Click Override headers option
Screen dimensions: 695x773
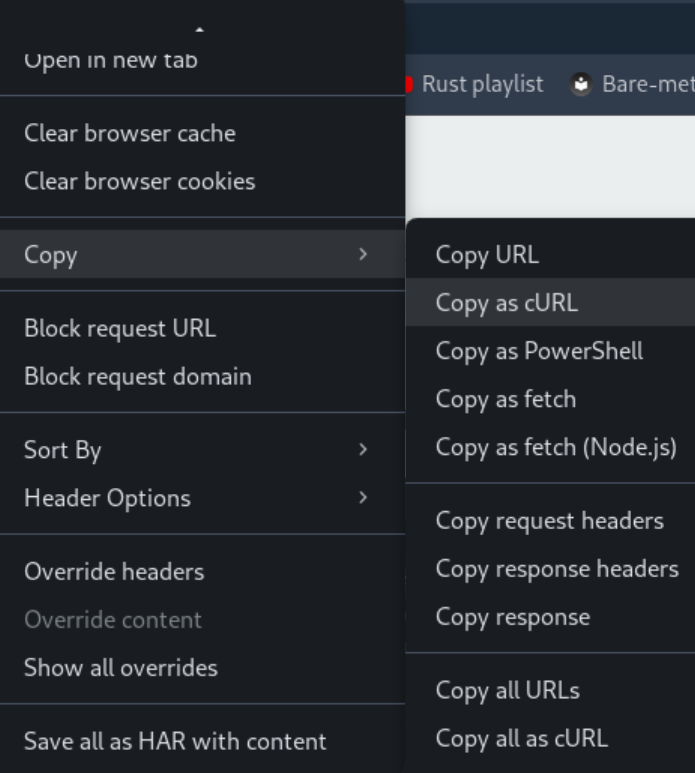point(114,572)
